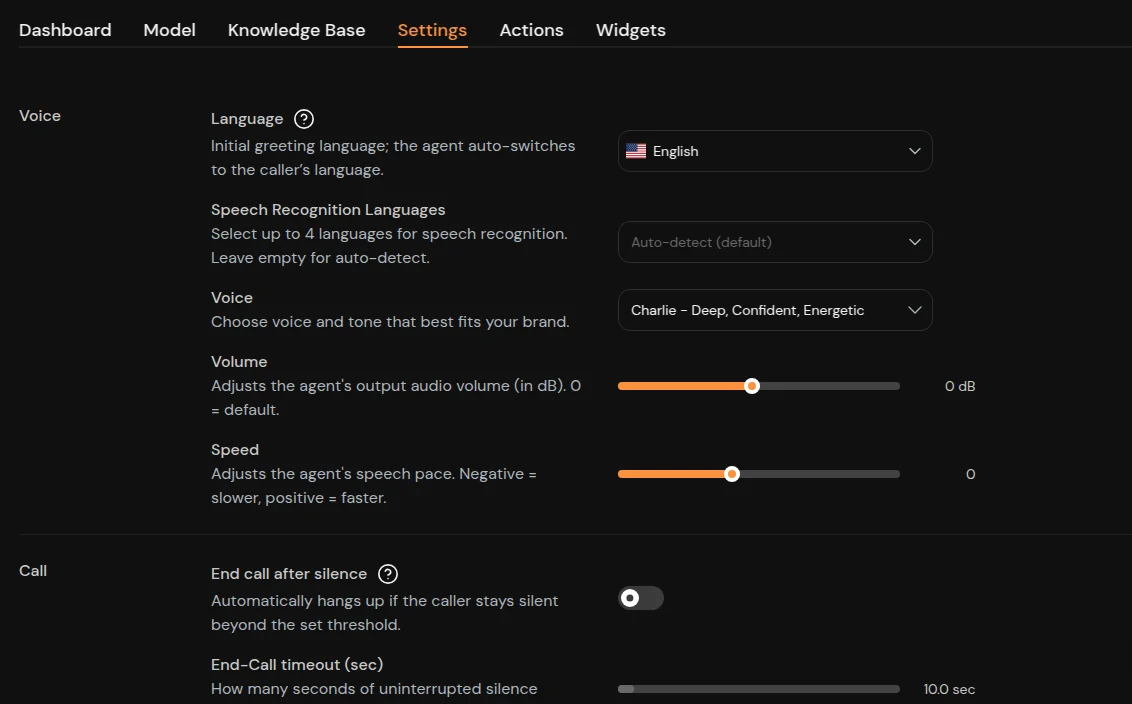Click the 'Speech Recognition Languages' label
Viewport: 1132px width, 704px height.
coord(328,209)
